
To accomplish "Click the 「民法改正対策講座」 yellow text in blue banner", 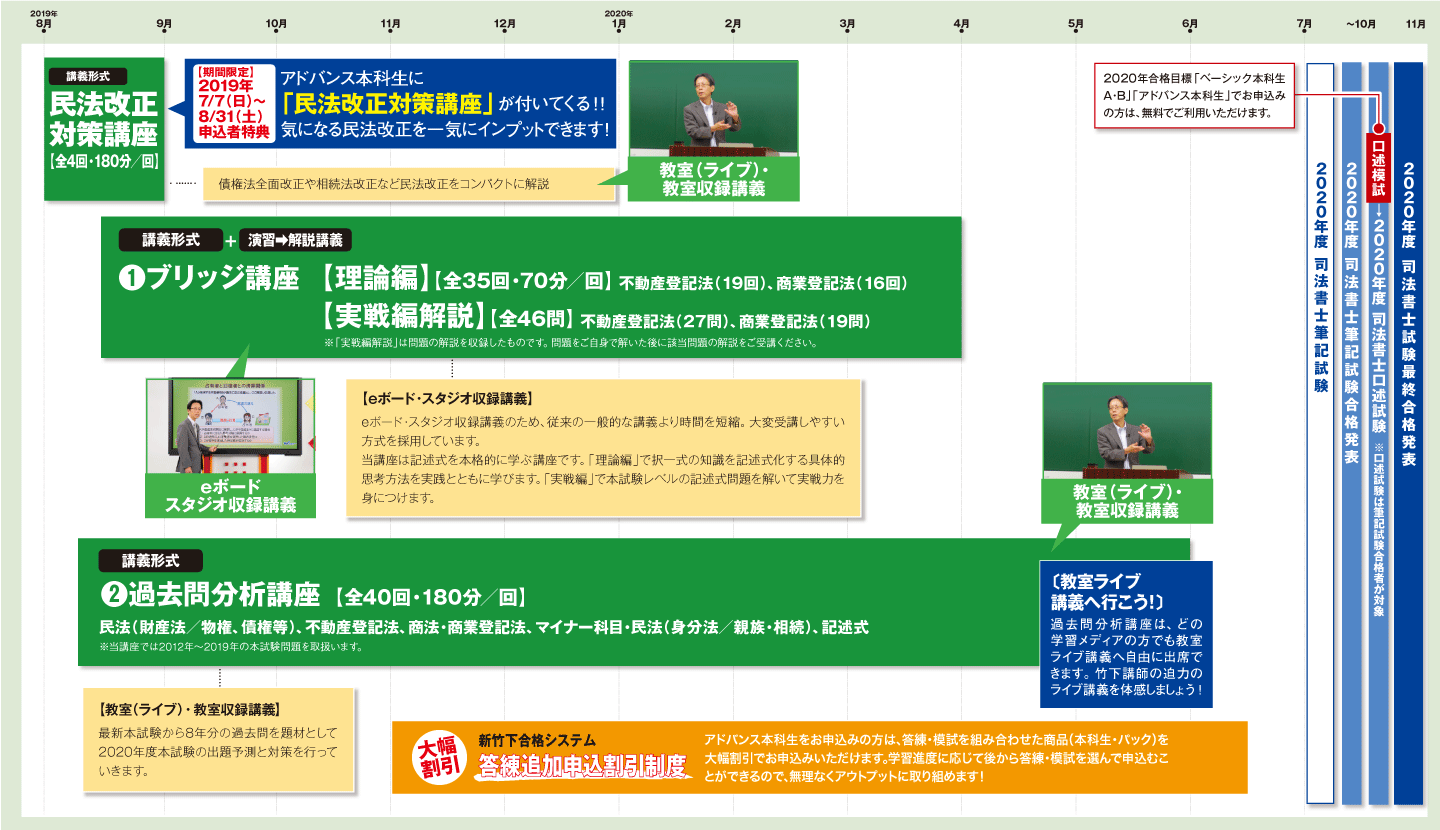I will pos(388,103).
